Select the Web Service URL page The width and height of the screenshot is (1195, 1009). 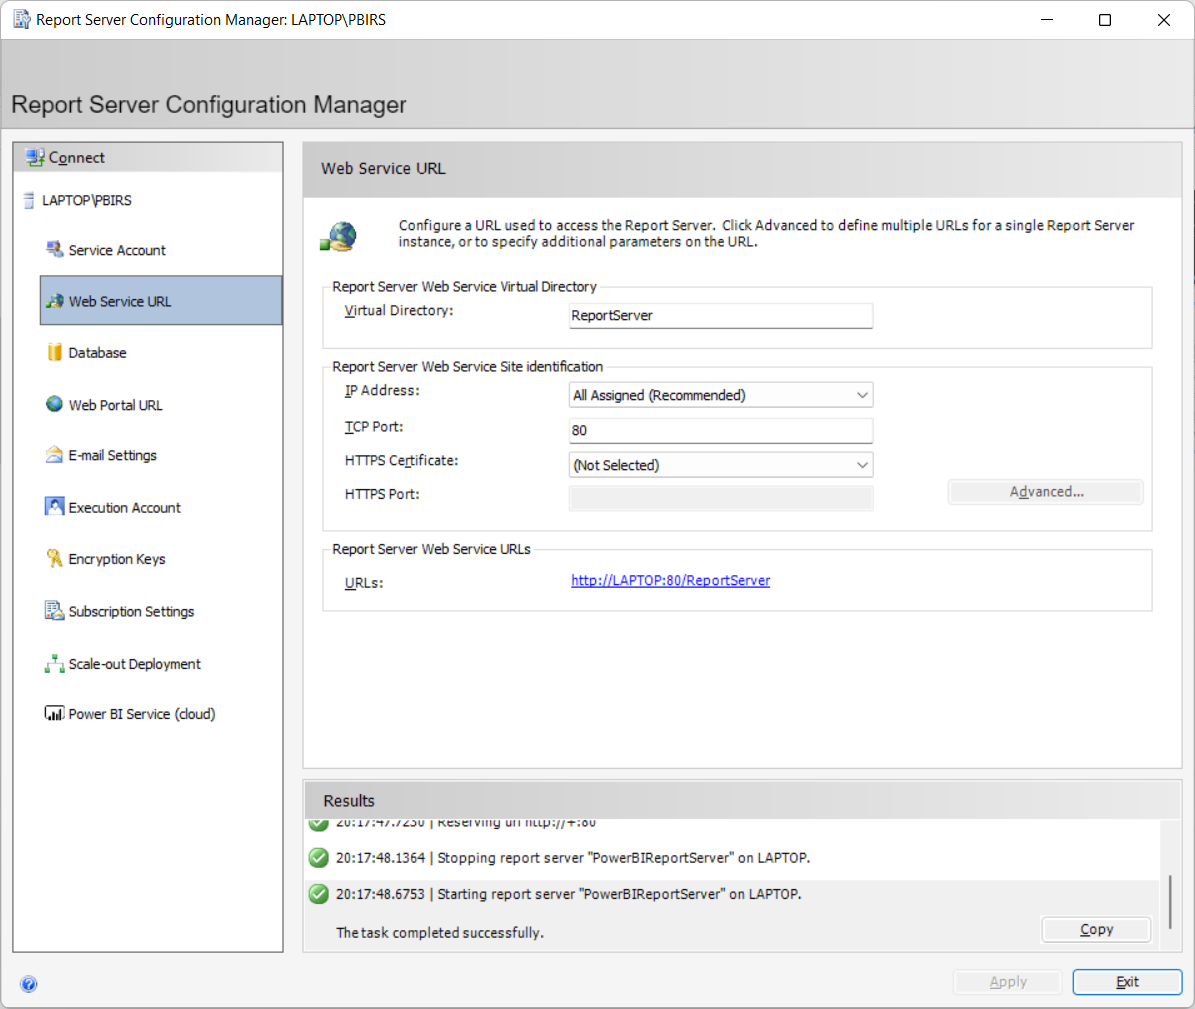[x=161, y=301]
